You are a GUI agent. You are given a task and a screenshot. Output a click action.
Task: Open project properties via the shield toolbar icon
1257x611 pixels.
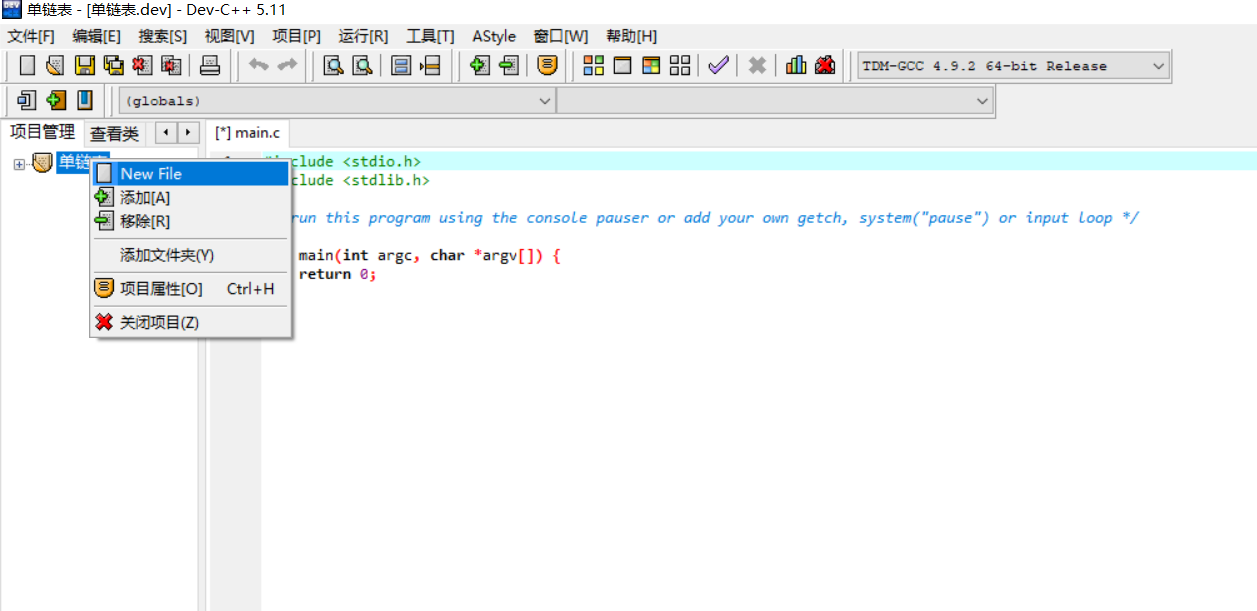[x=547, y=64]
